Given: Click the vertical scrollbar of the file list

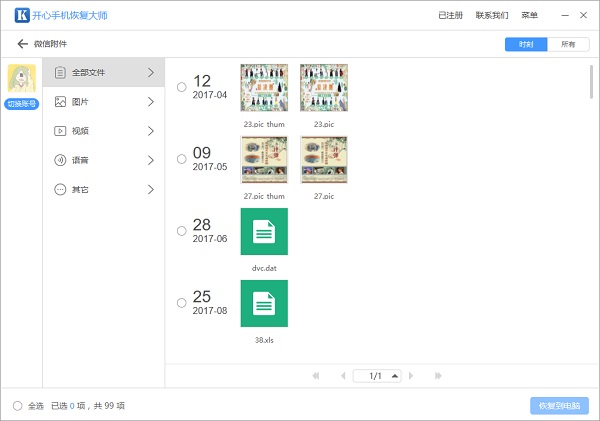Looking at the screenshot, I should (x=592, y=80).
